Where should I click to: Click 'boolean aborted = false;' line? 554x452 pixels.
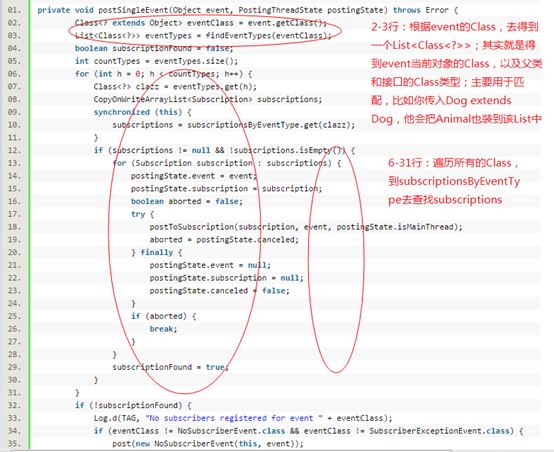(x=187, y=201)
